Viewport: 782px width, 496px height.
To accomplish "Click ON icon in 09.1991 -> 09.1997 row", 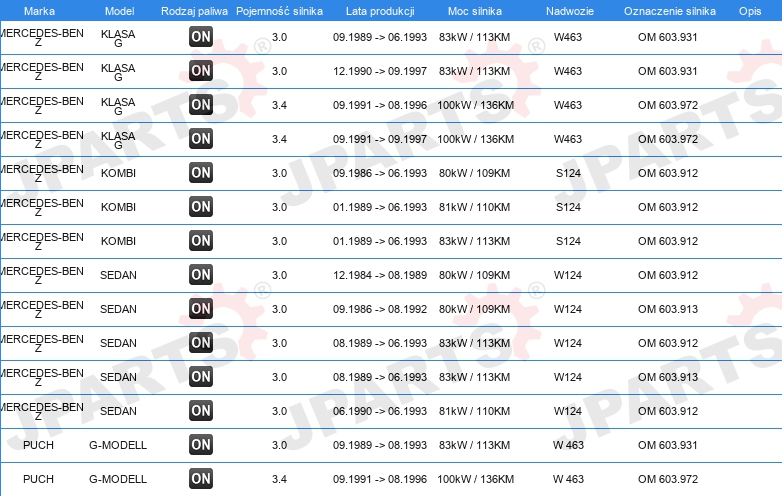I will coord(200,139).
